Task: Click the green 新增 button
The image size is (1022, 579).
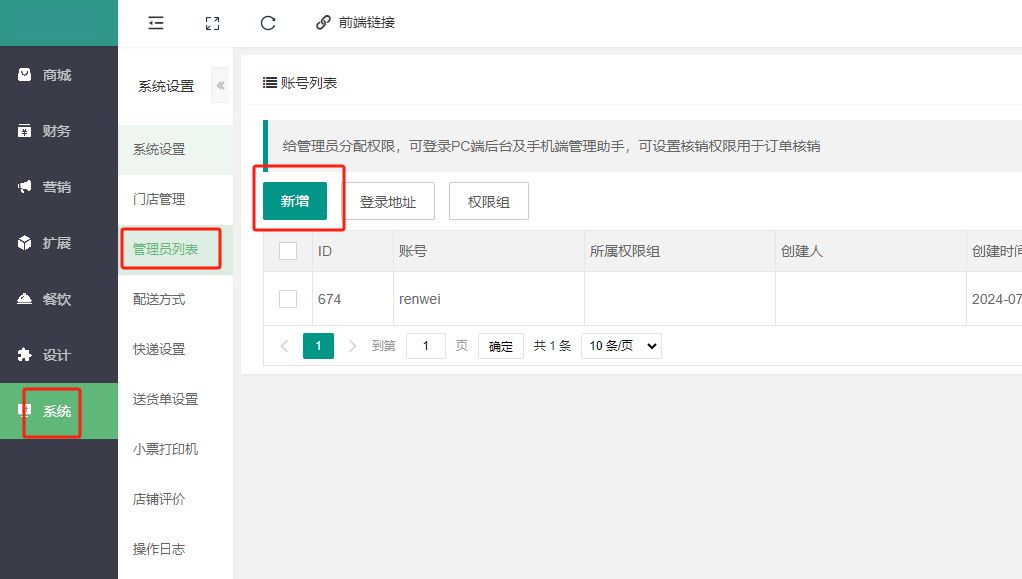Action: [x=295, y=201]
